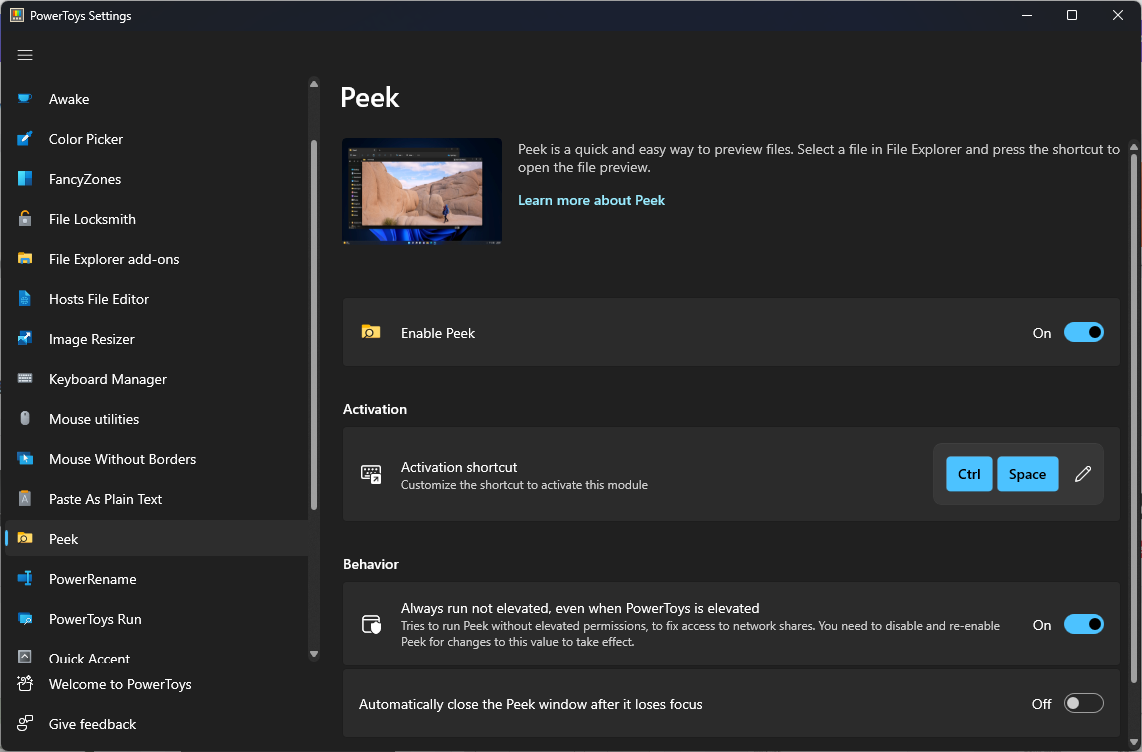This screenshot has width=1142, height=752.
Task: Select the Color Picker module icon
Action: [25, 139]
